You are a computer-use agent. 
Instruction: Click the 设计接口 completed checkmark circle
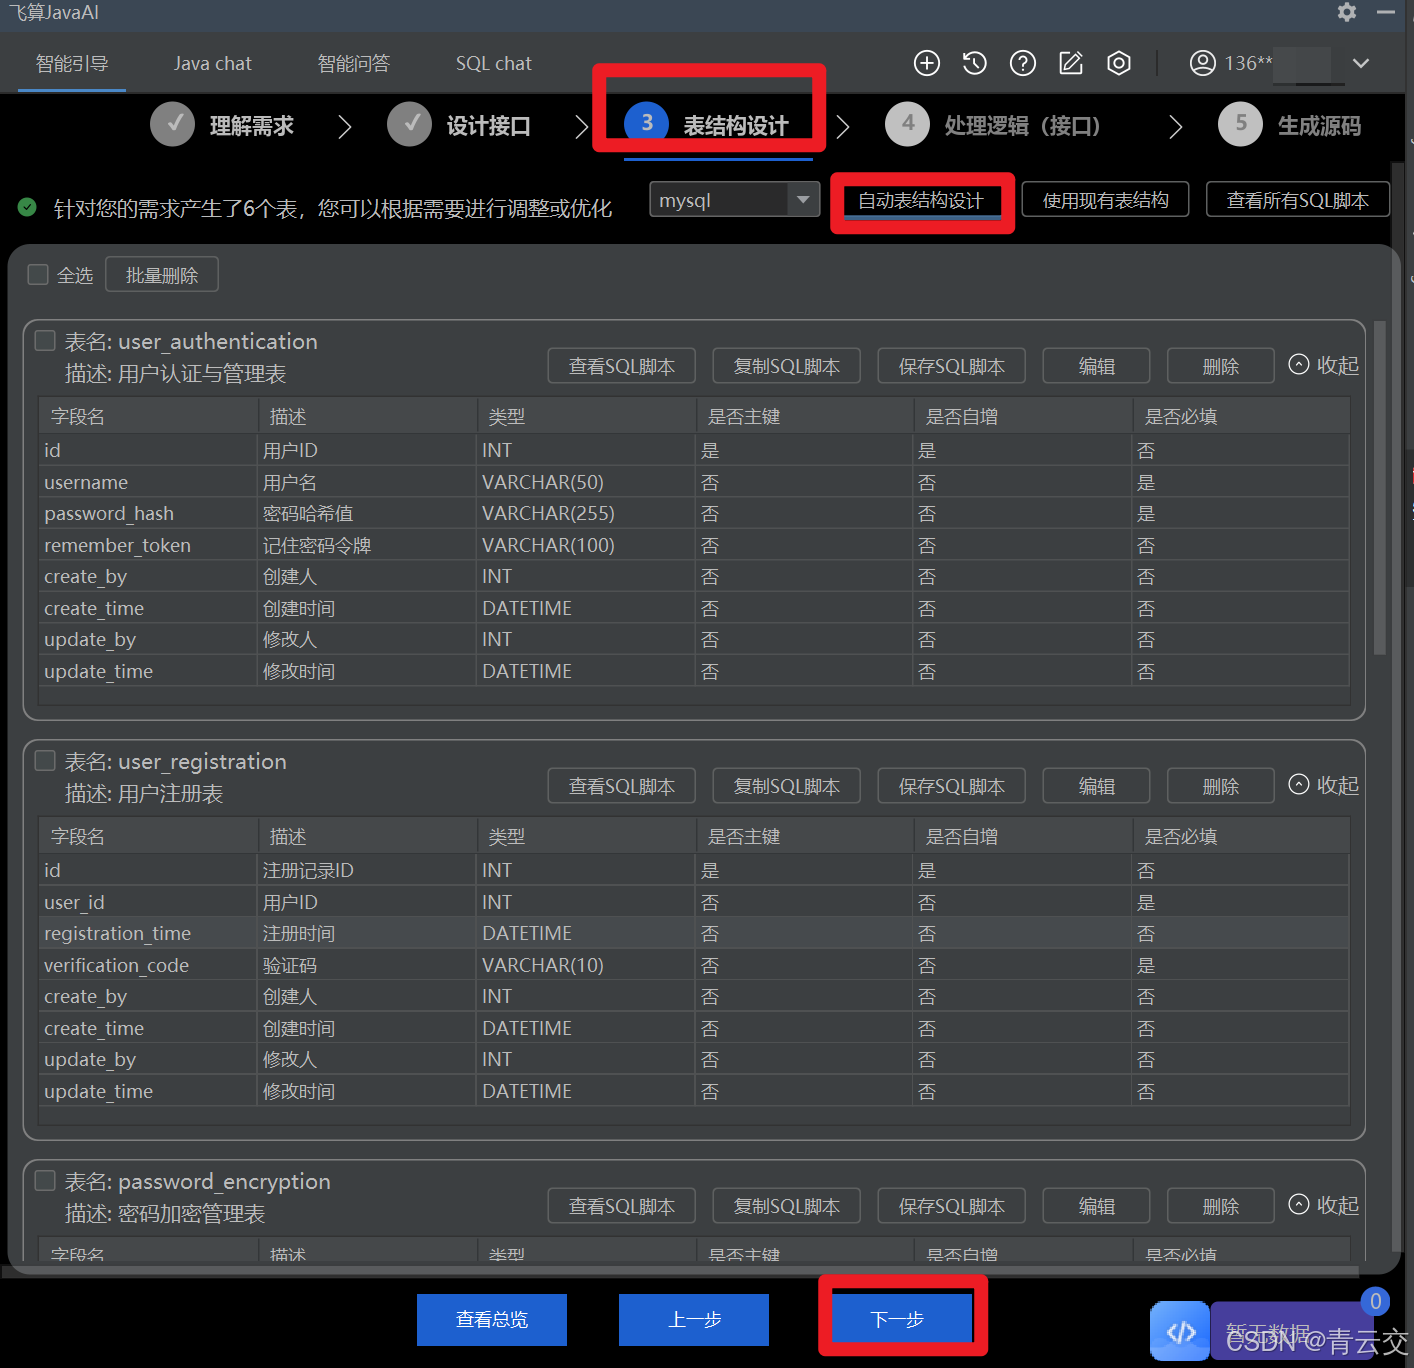[x=409, y=124]
